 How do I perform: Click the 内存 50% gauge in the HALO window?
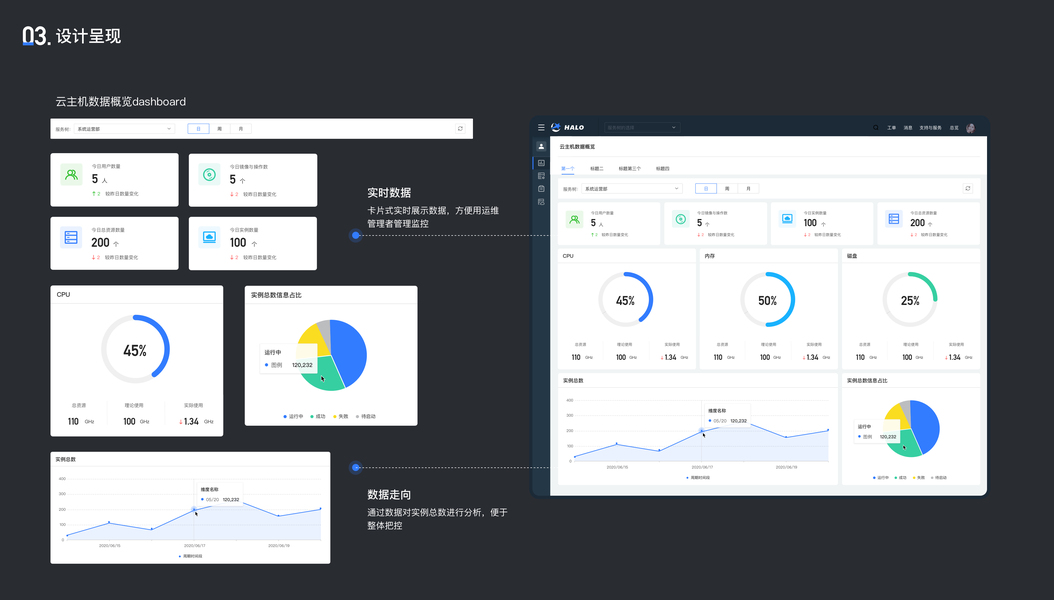(x=768, y=300)
